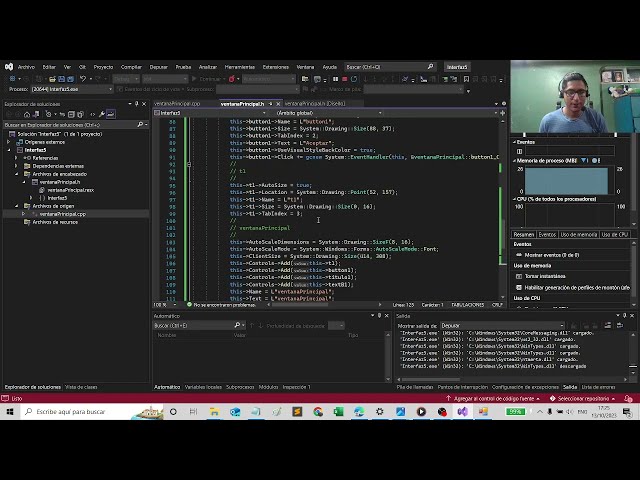
Task: Click the open file folder icon
Action: coord(52,79)
